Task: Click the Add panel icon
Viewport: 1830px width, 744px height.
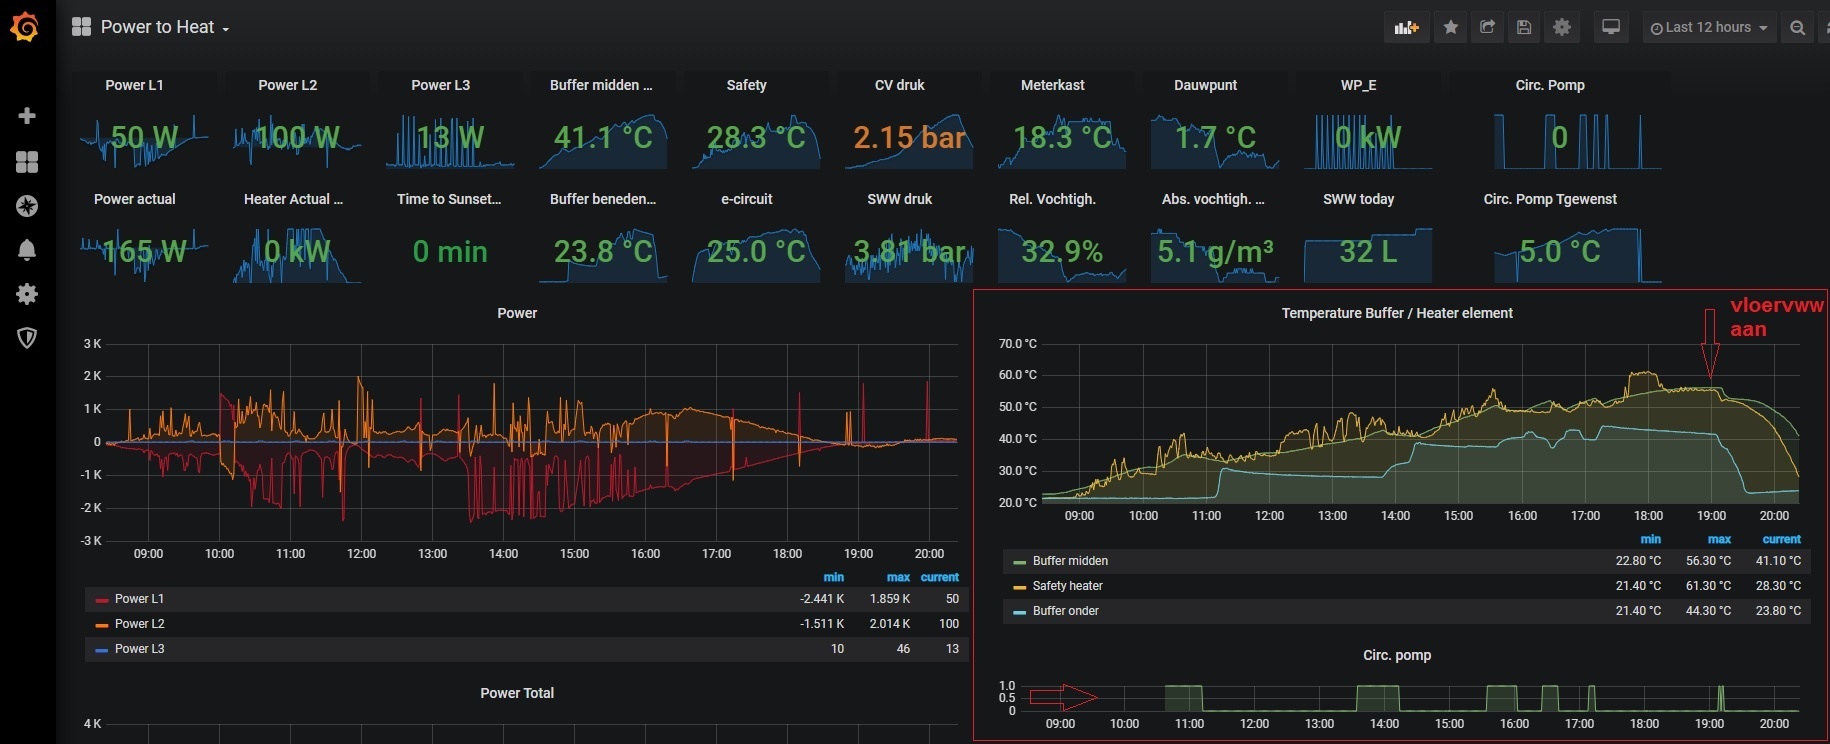Action: click(x=1407, y=28)
